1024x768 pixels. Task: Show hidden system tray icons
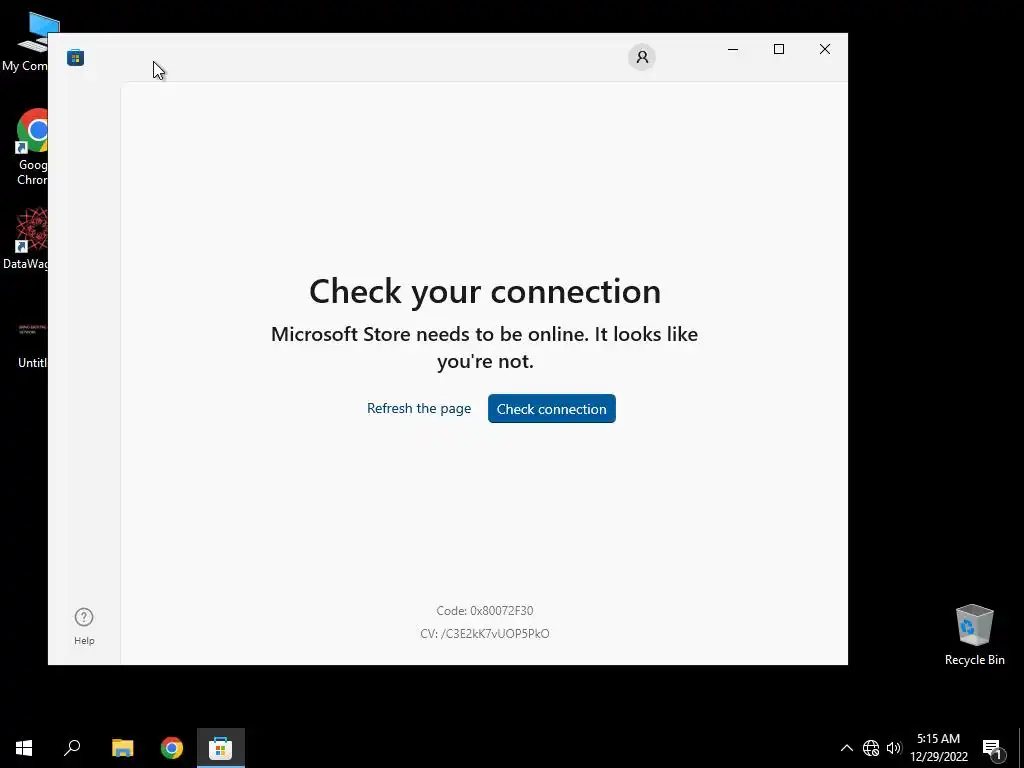(x=846, y=748)
